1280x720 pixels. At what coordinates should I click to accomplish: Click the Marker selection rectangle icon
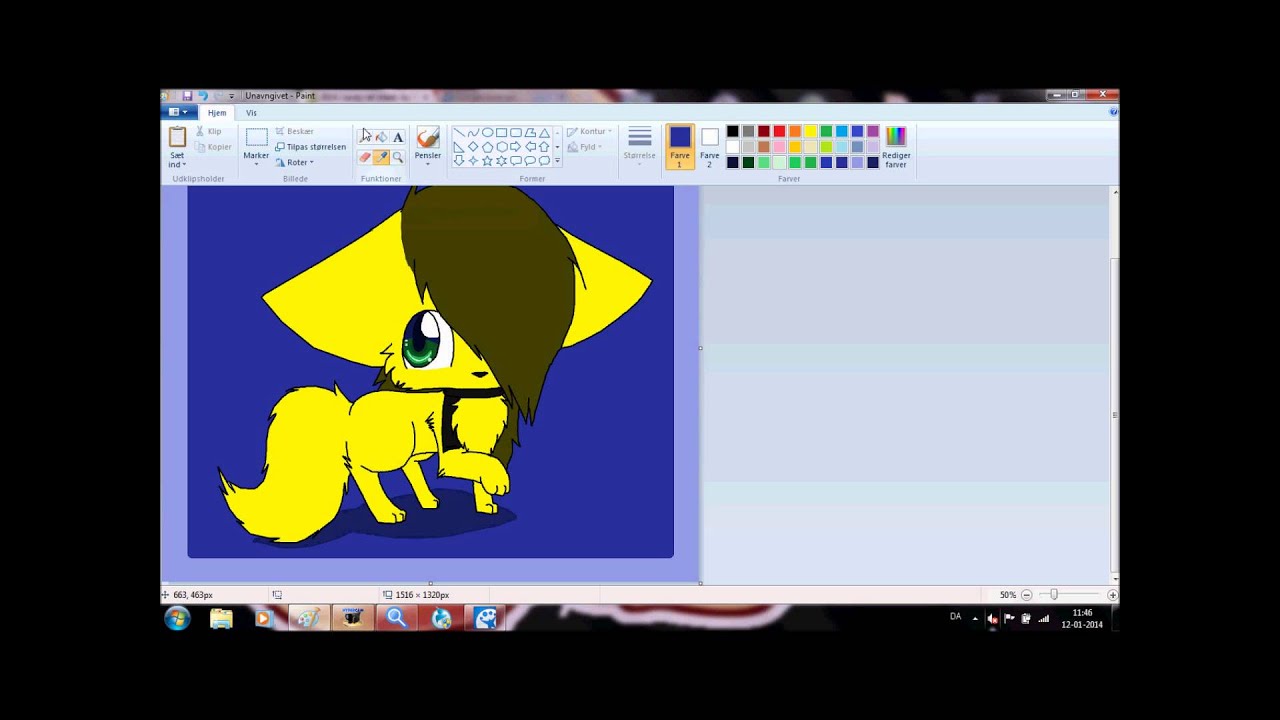click(256, 138)
